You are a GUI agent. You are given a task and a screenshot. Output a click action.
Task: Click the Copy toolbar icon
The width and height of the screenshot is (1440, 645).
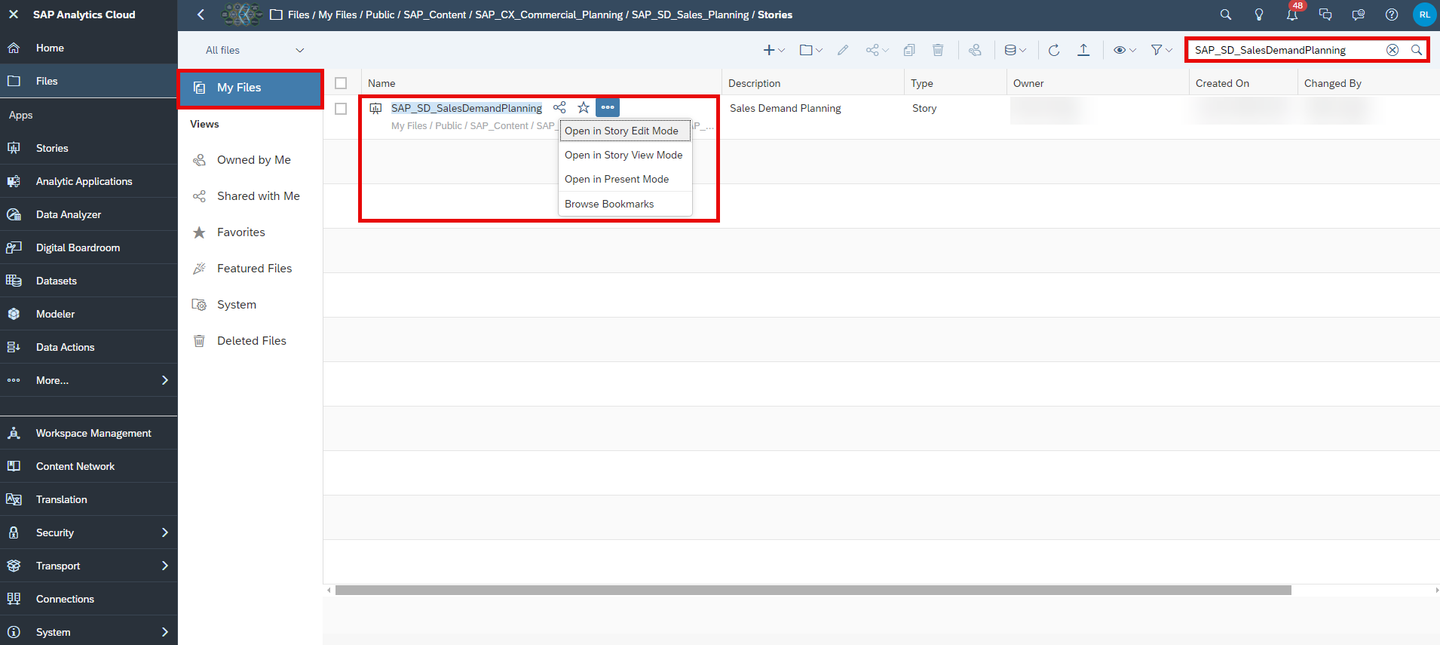tap(909, 50)
